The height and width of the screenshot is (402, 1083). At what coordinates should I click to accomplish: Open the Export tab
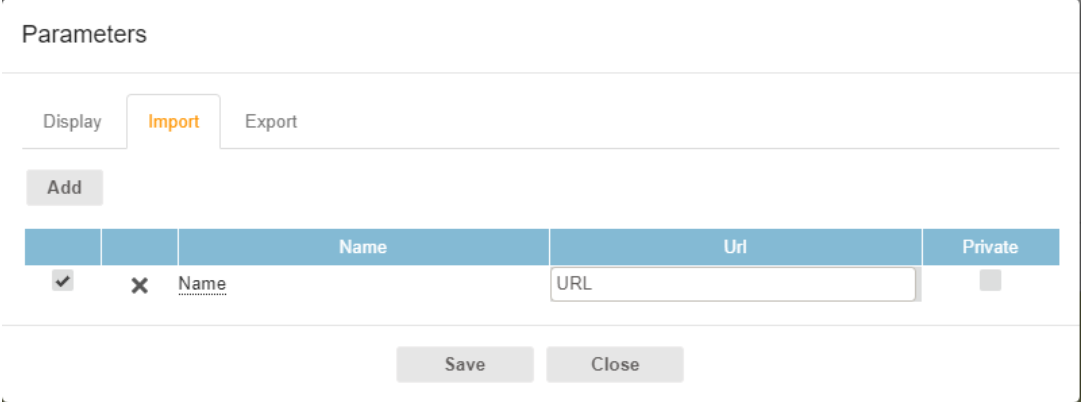271,122
